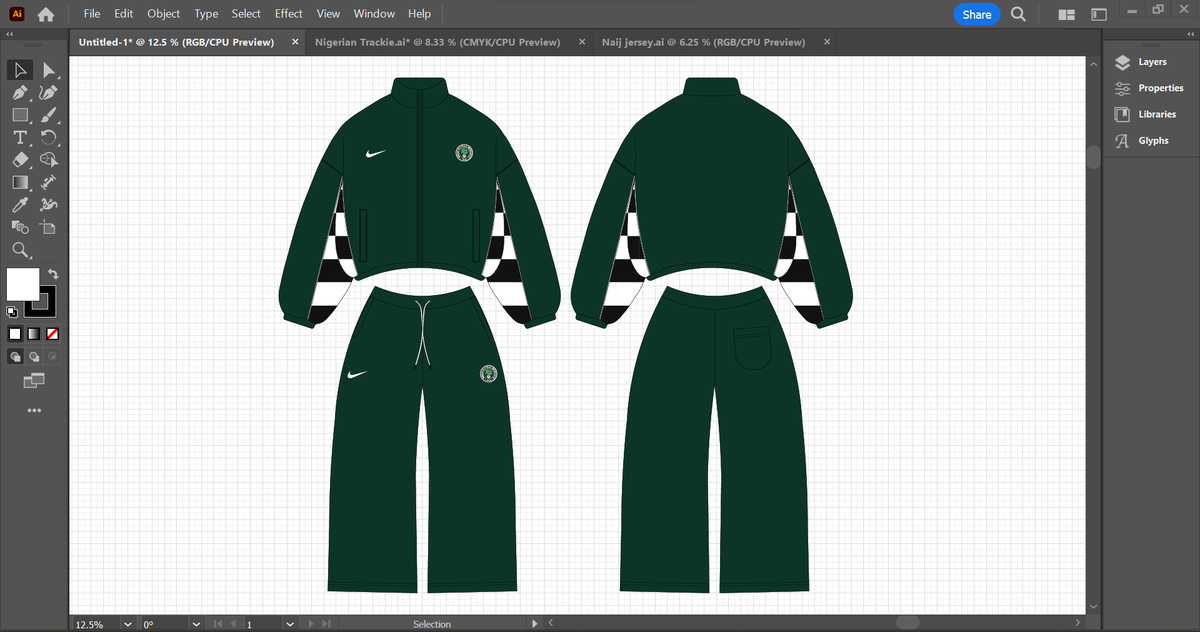Screen dimensions: 1200x632
Task: Select the Type tool
Action: click(x=20, y=137)
